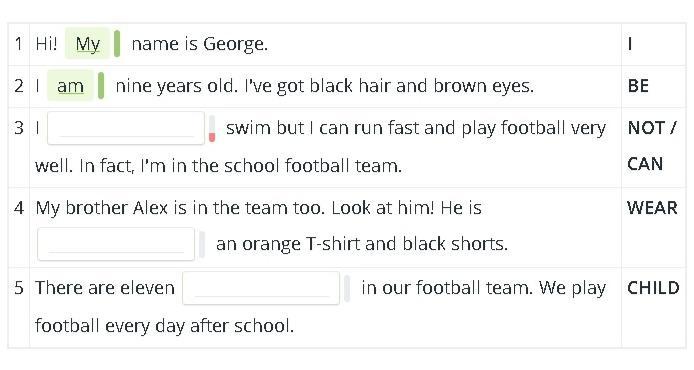Click the green status bar beside 'am'
Image resolution: width=694 pixels, height=370 pixels.
click(x=101, y=85)
